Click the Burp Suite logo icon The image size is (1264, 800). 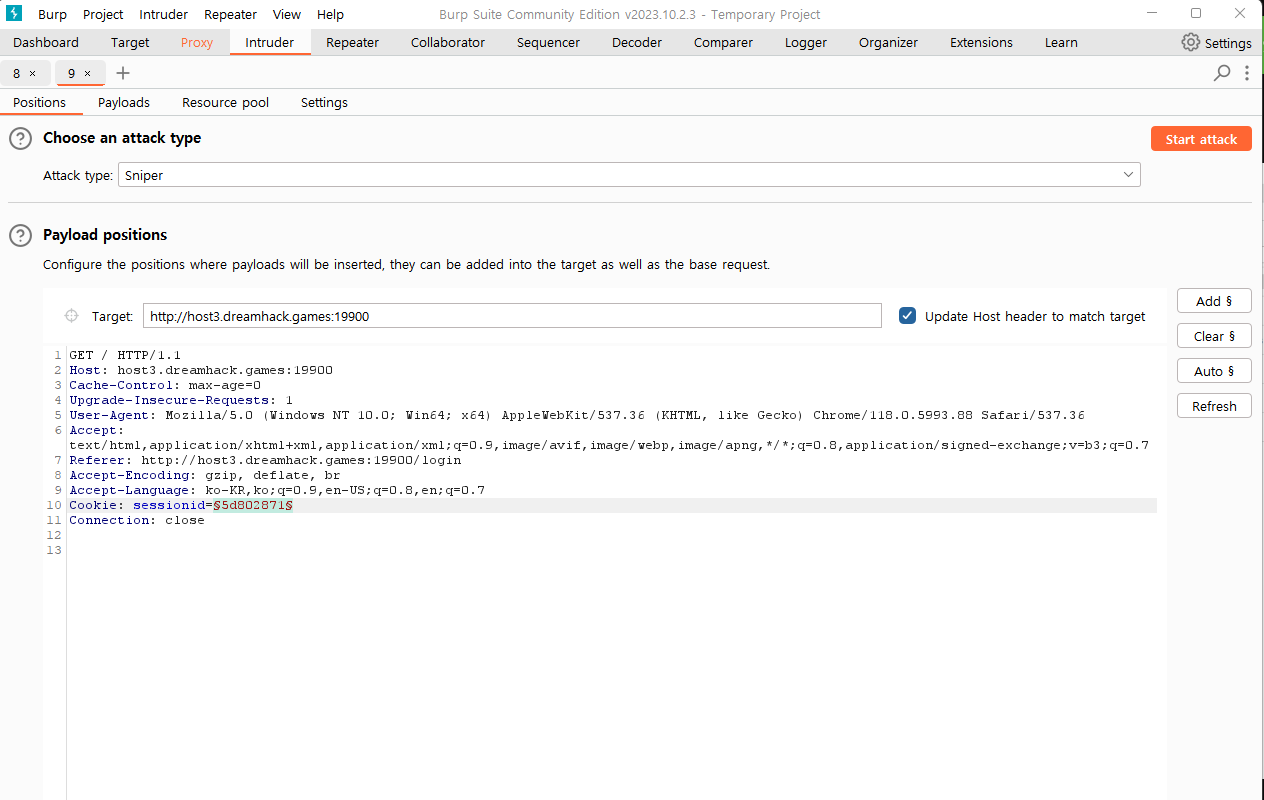pos(14,14)
